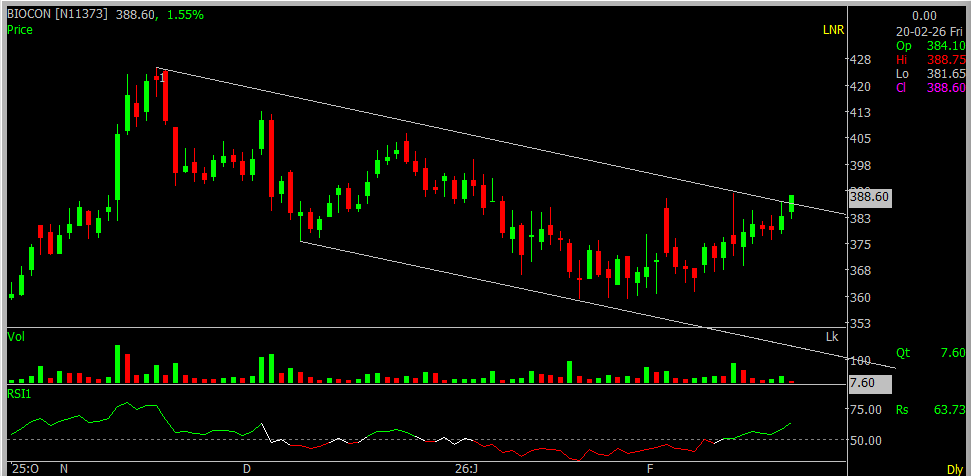
Task: Select the Lo 381.65 low value
Action: coord(930,74)
